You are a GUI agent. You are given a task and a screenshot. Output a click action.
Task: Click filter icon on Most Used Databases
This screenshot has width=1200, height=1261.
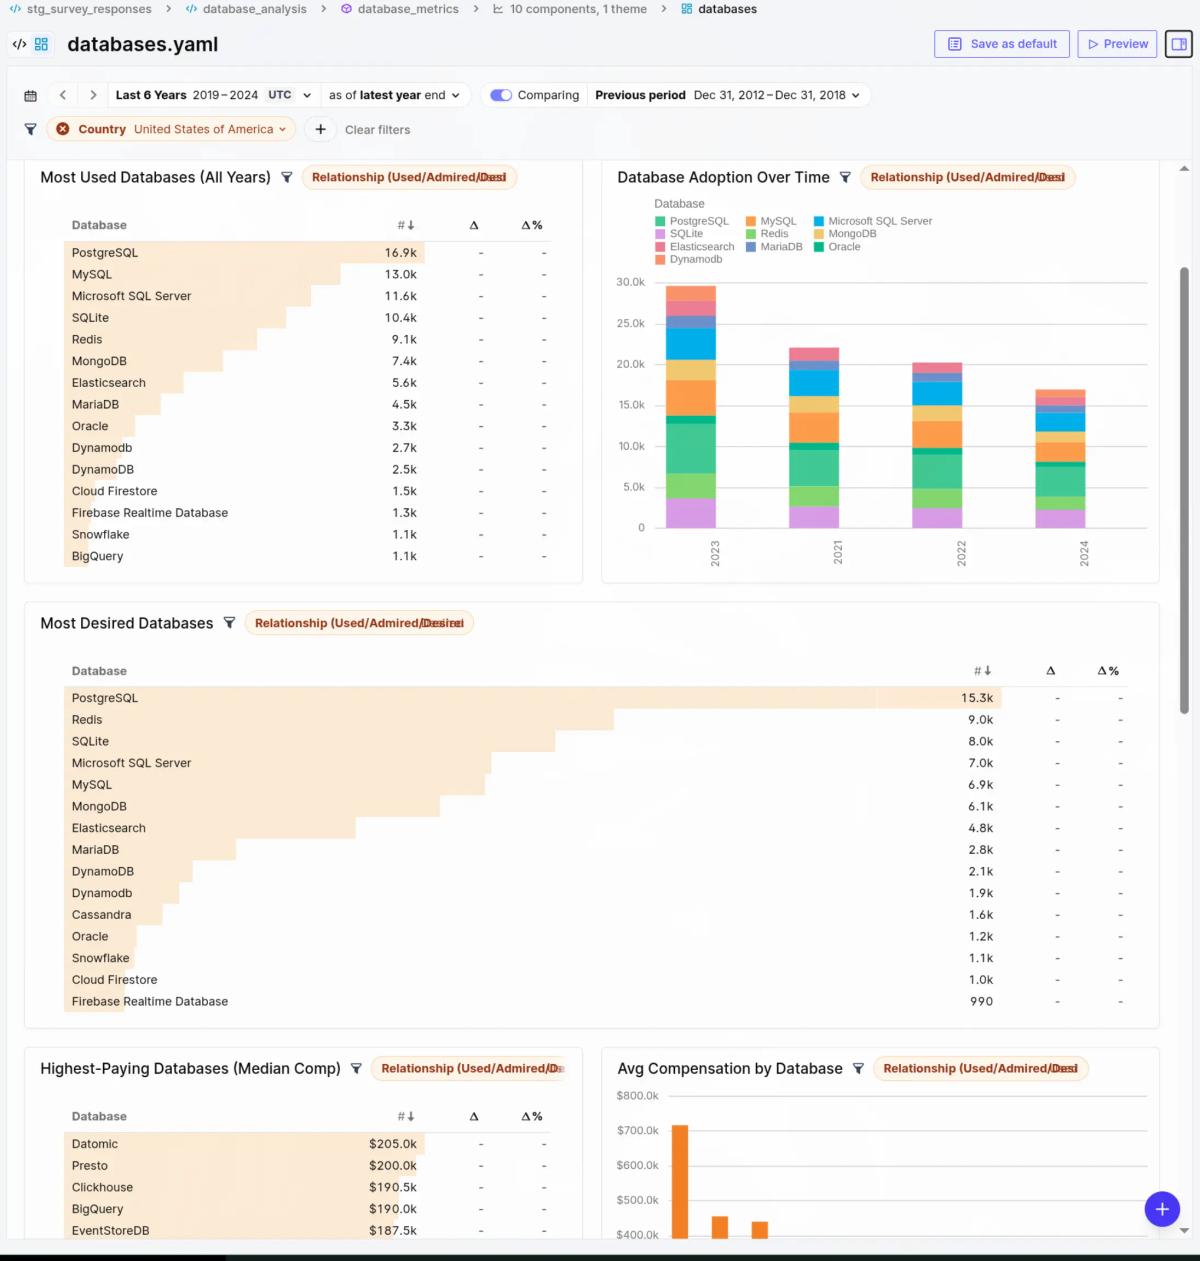pyautogui.click(x=286, y=177)
